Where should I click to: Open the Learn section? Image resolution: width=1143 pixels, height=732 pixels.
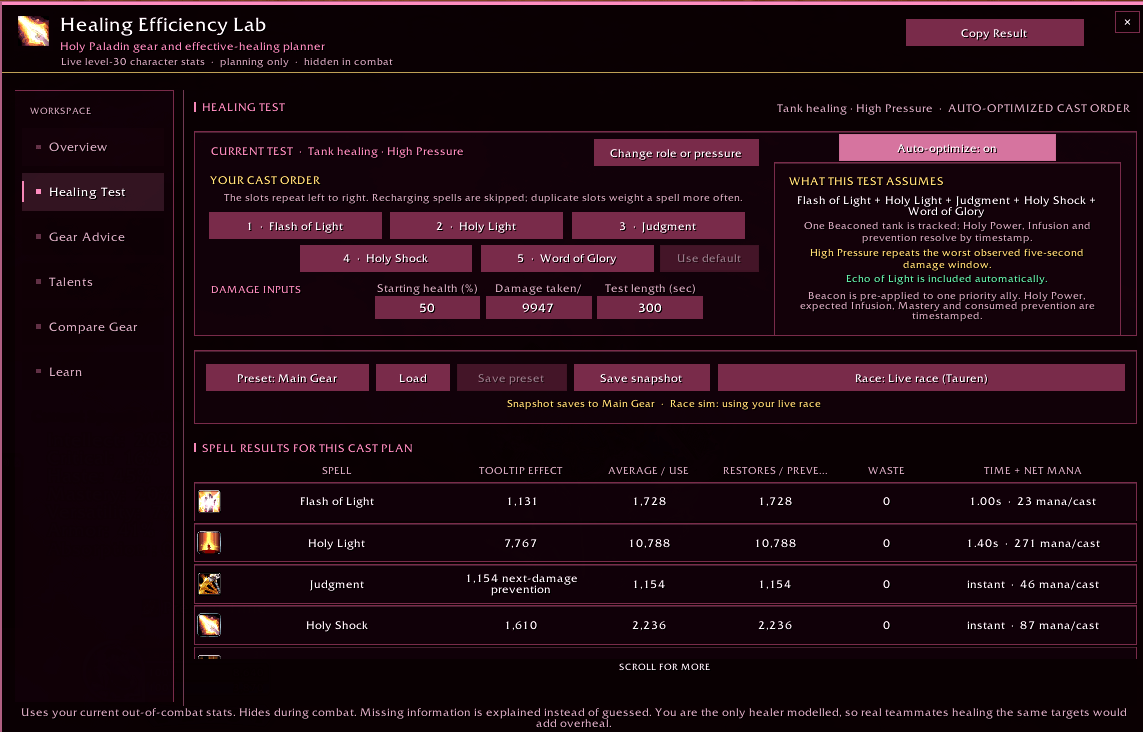point(93,372)
